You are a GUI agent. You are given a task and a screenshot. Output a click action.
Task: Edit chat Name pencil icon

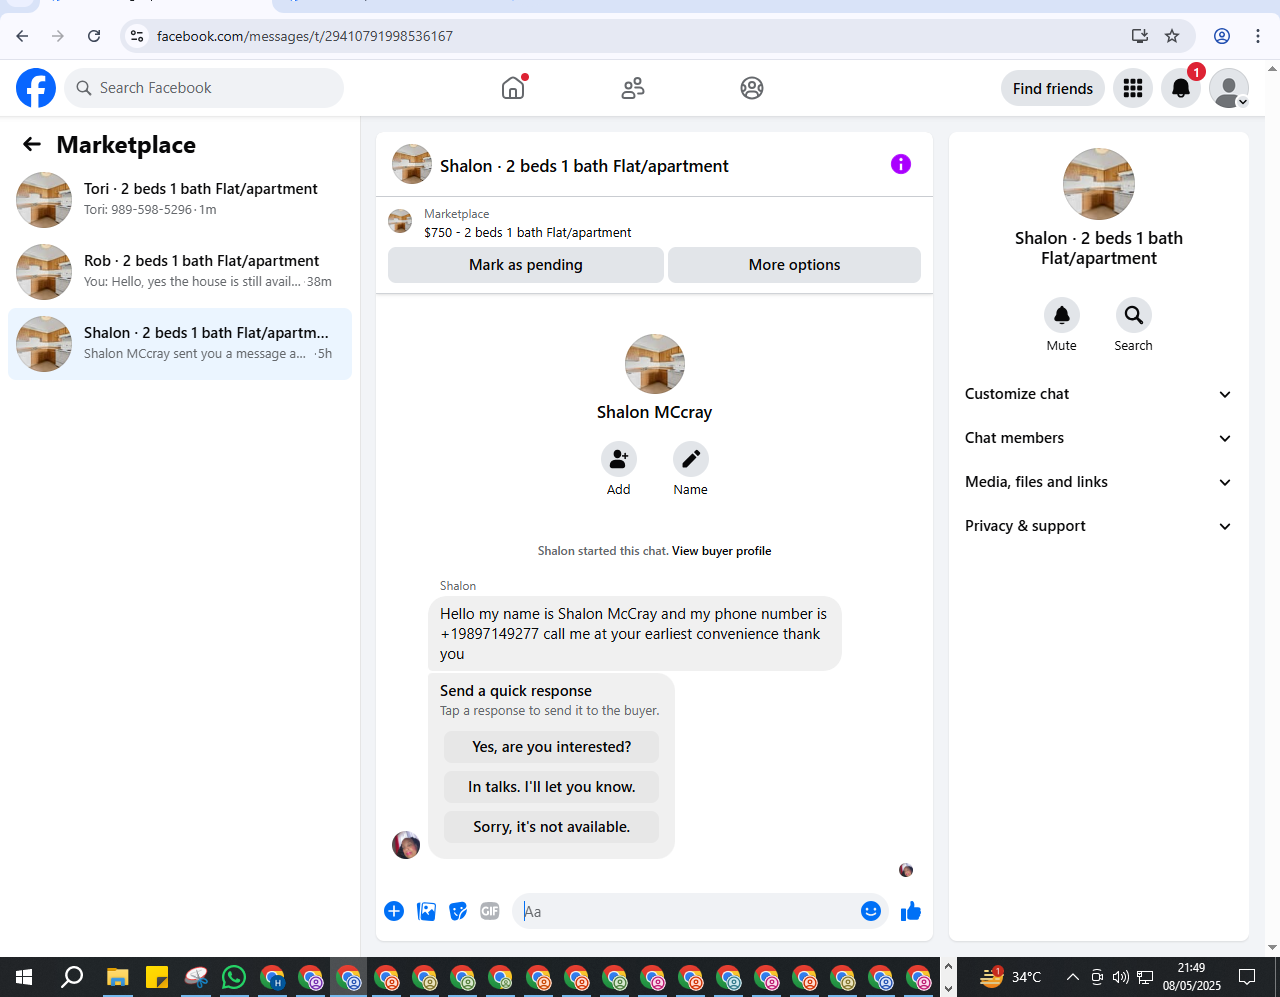691,459
